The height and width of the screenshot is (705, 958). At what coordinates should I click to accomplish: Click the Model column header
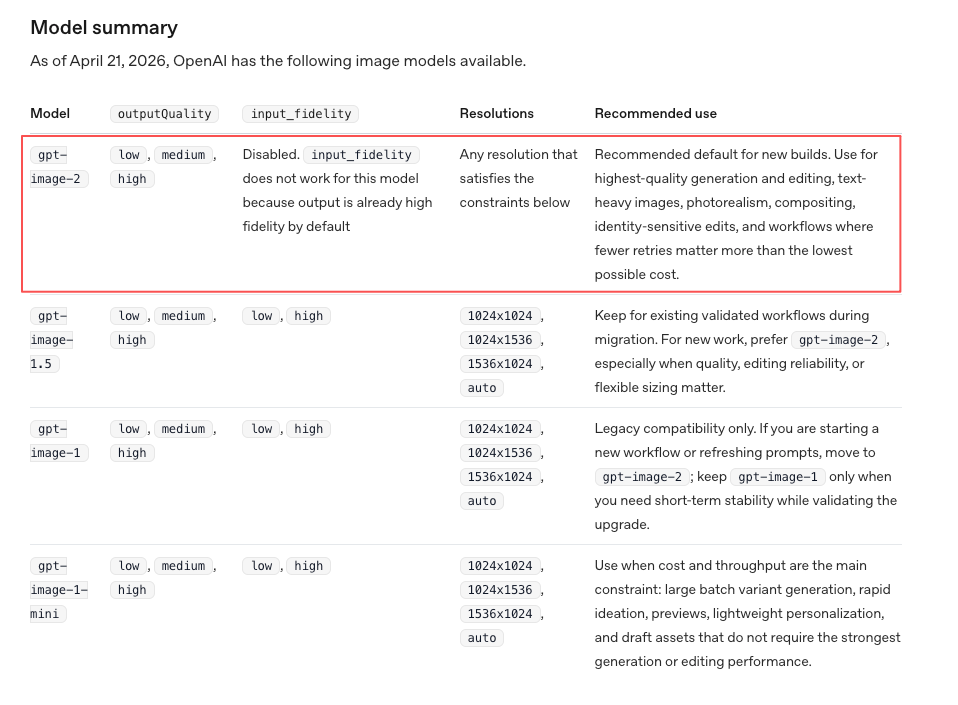[x=50, y=114]
